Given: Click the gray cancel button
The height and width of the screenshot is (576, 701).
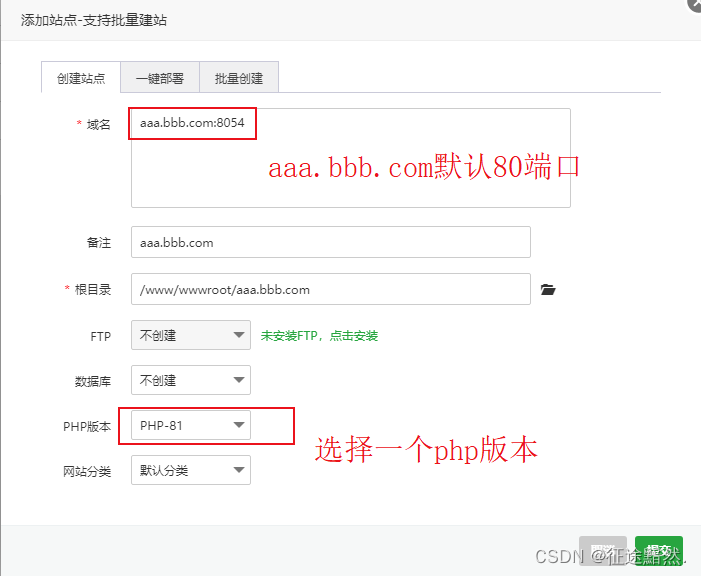Looking at the screenshot, I should [603, 551].
